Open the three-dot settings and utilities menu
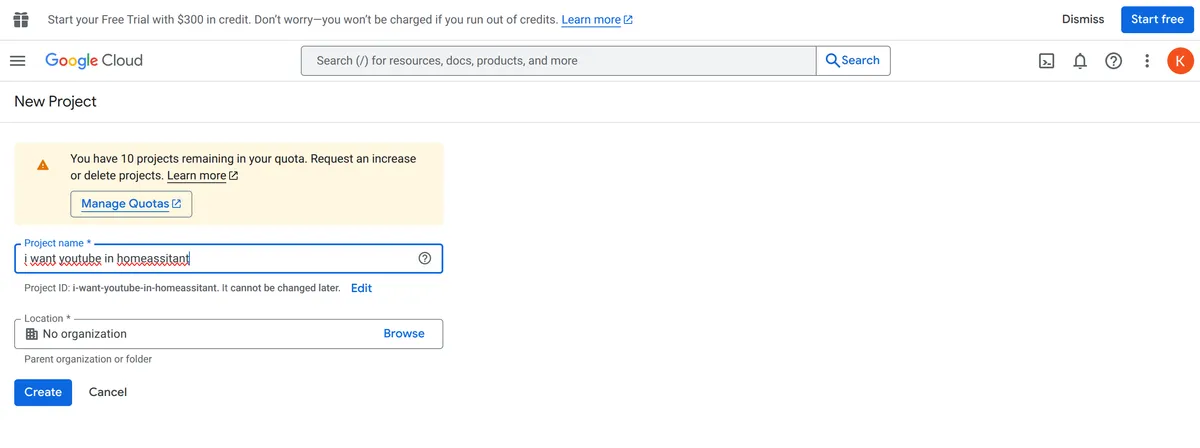Viewport: 1200px width, 448px height. 1147,61
